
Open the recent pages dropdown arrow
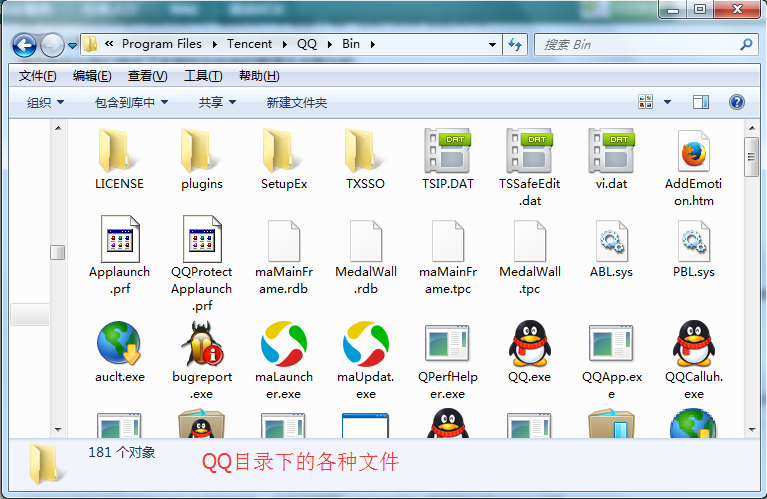coord(72,45)
